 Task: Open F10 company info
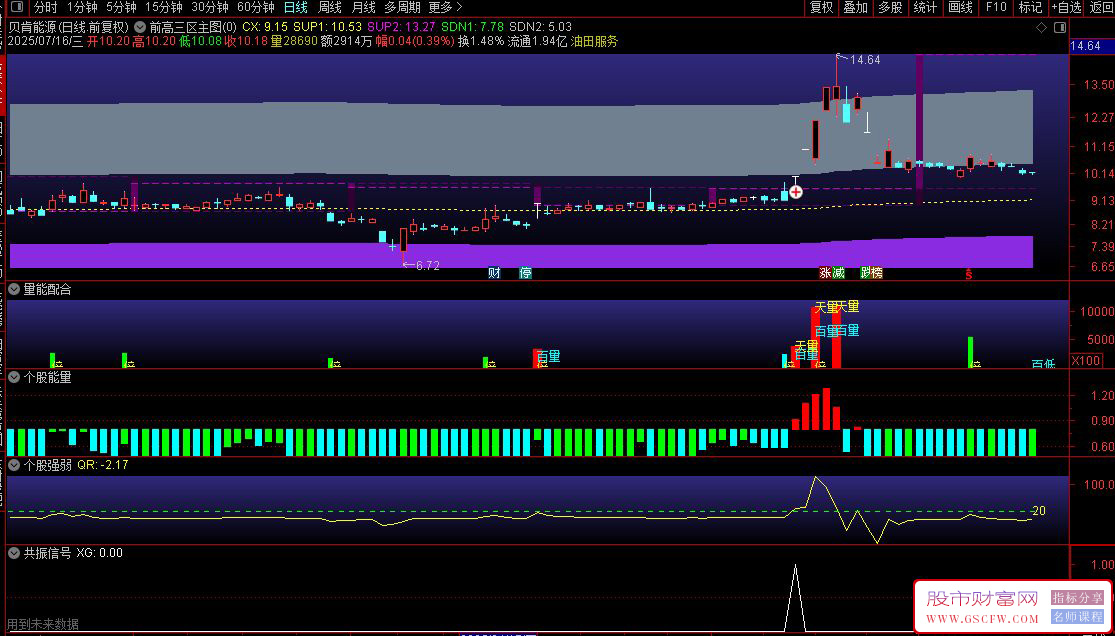click(996, 8)
